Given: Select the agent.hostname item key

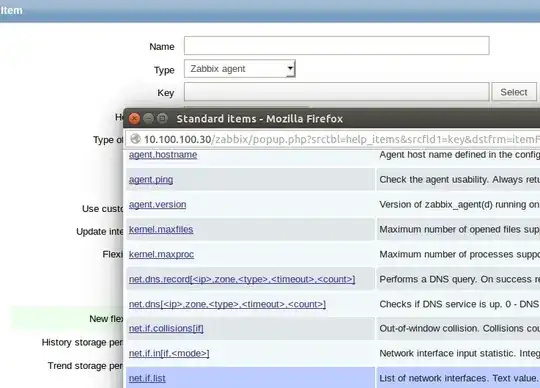Looking at the screenshot, I should [x=163, y=155].
